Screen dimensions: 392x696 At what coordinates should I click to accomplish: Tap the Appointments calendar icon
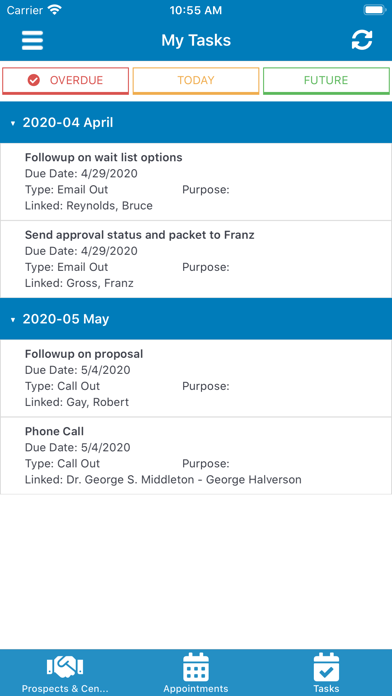pyautogui.click(x=196, y=667)
